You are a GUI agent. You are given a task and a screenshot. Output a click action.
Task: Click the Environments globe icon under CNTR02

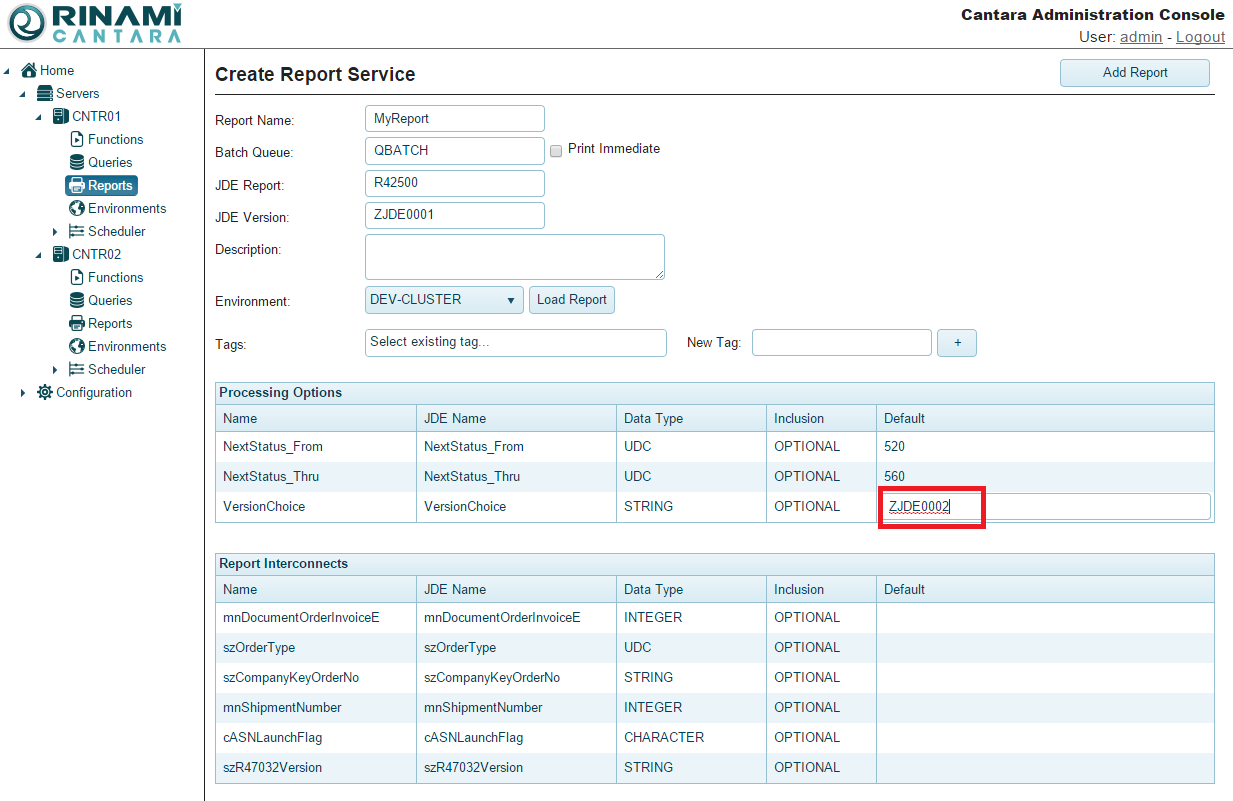(77, 346)
